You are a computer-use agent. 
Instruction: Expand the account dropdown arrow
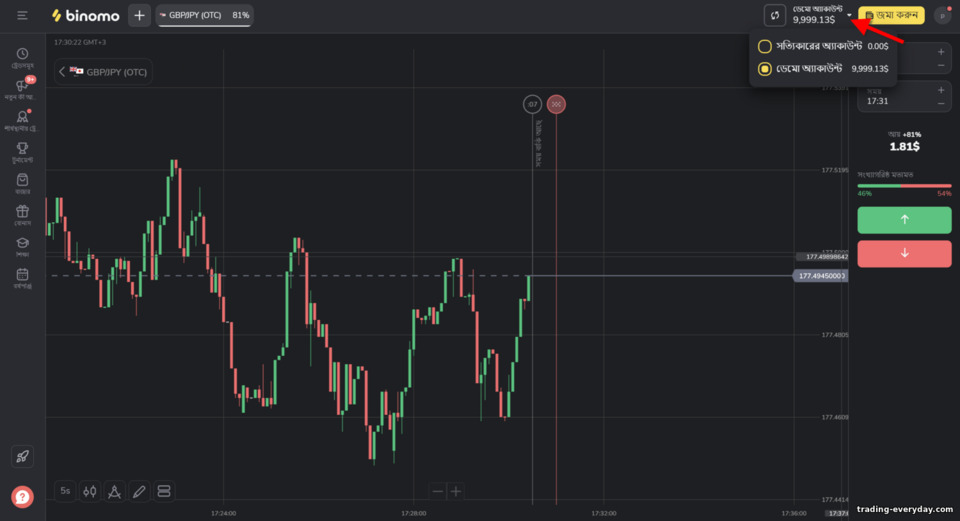[849, 15]
